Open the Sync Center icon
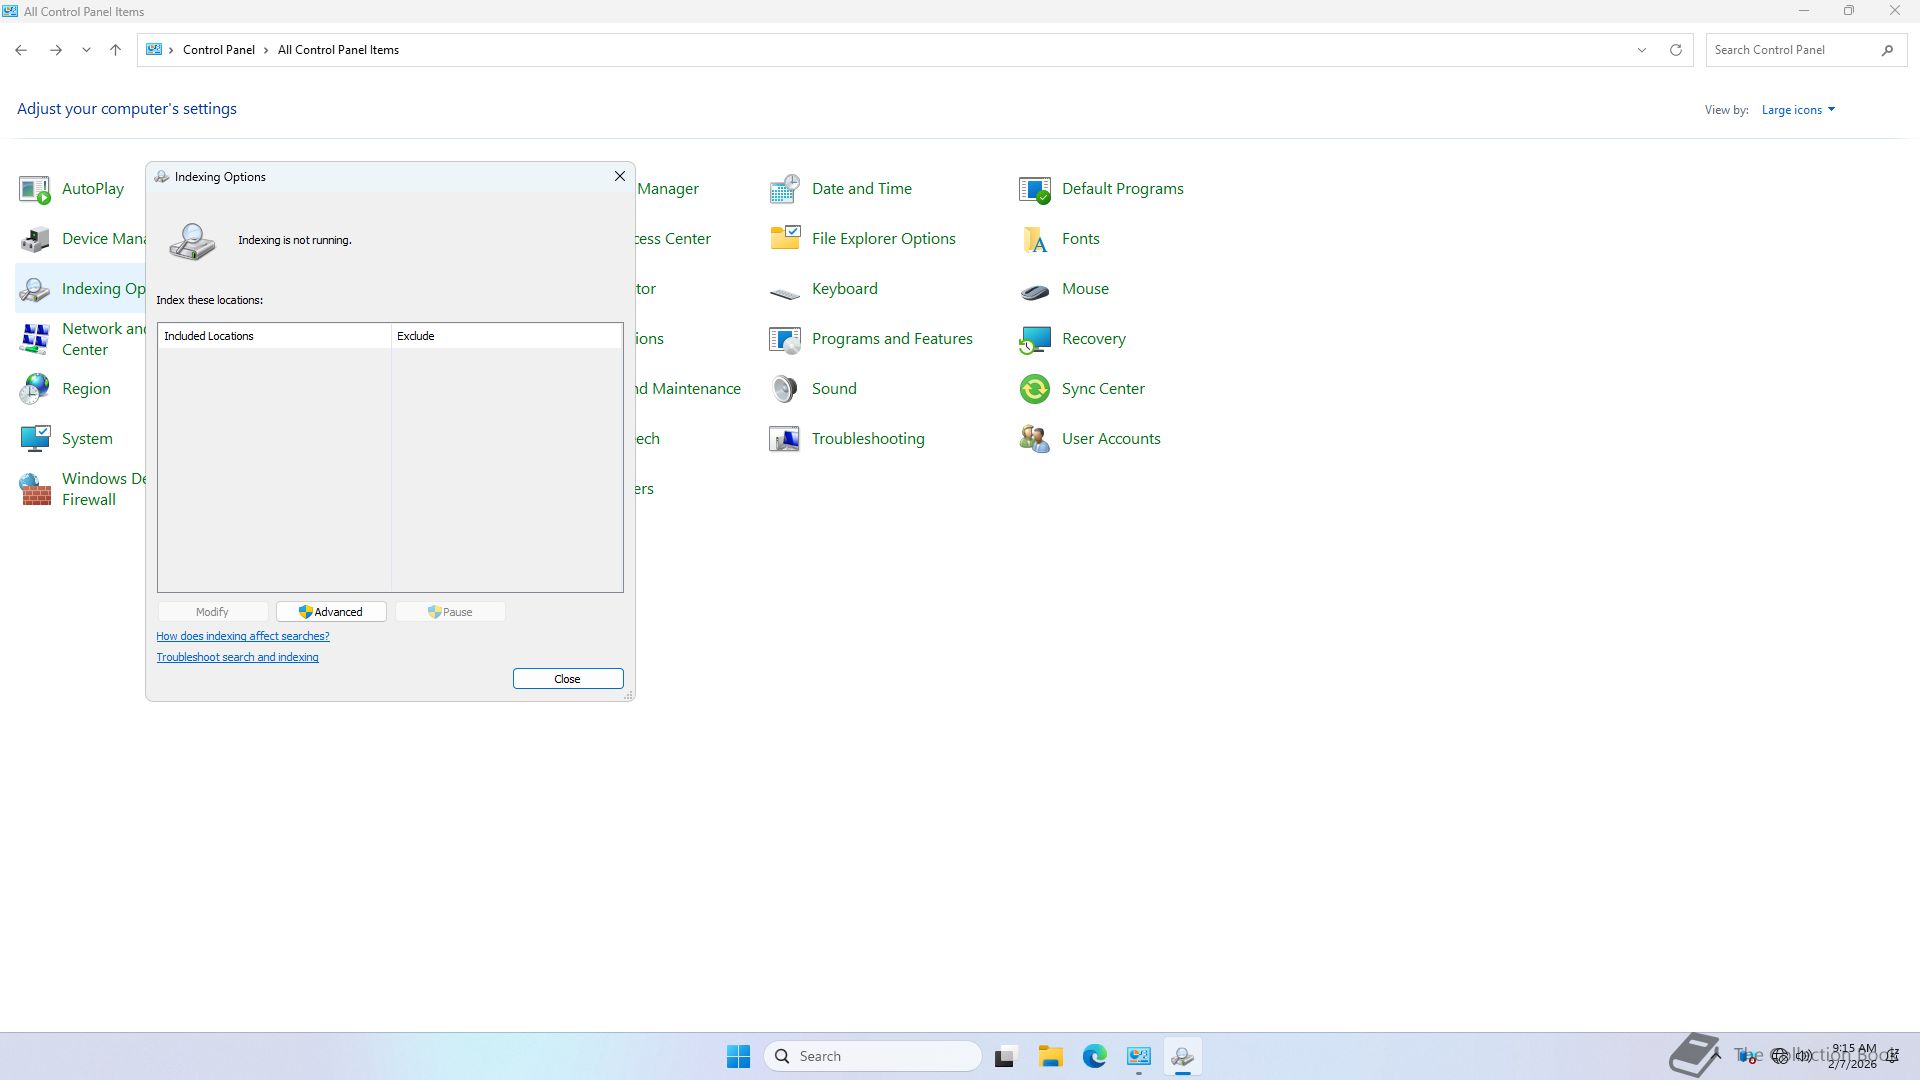Image resolution: width=1920 pixels, height=1080 pixels. tap(1035, 389)
